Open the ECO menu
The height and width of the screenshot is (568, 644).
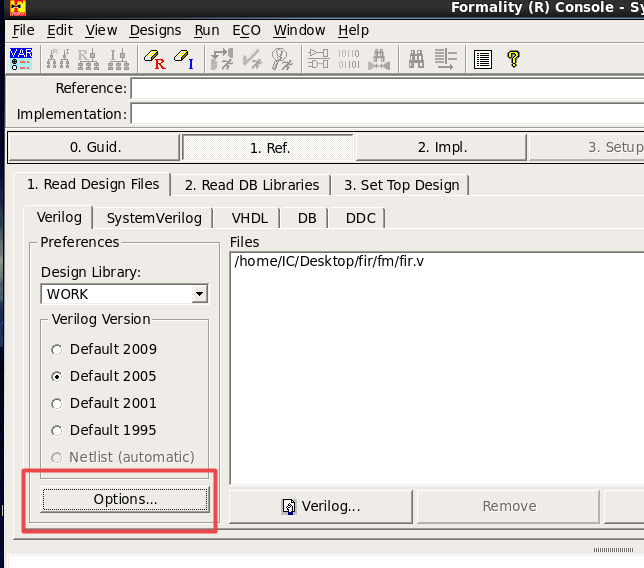[x=246, y=31]
